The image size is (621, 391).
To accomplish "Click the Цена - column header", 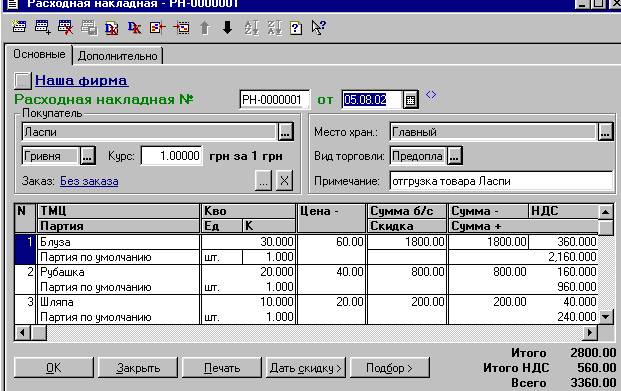I will click(331, 218).
